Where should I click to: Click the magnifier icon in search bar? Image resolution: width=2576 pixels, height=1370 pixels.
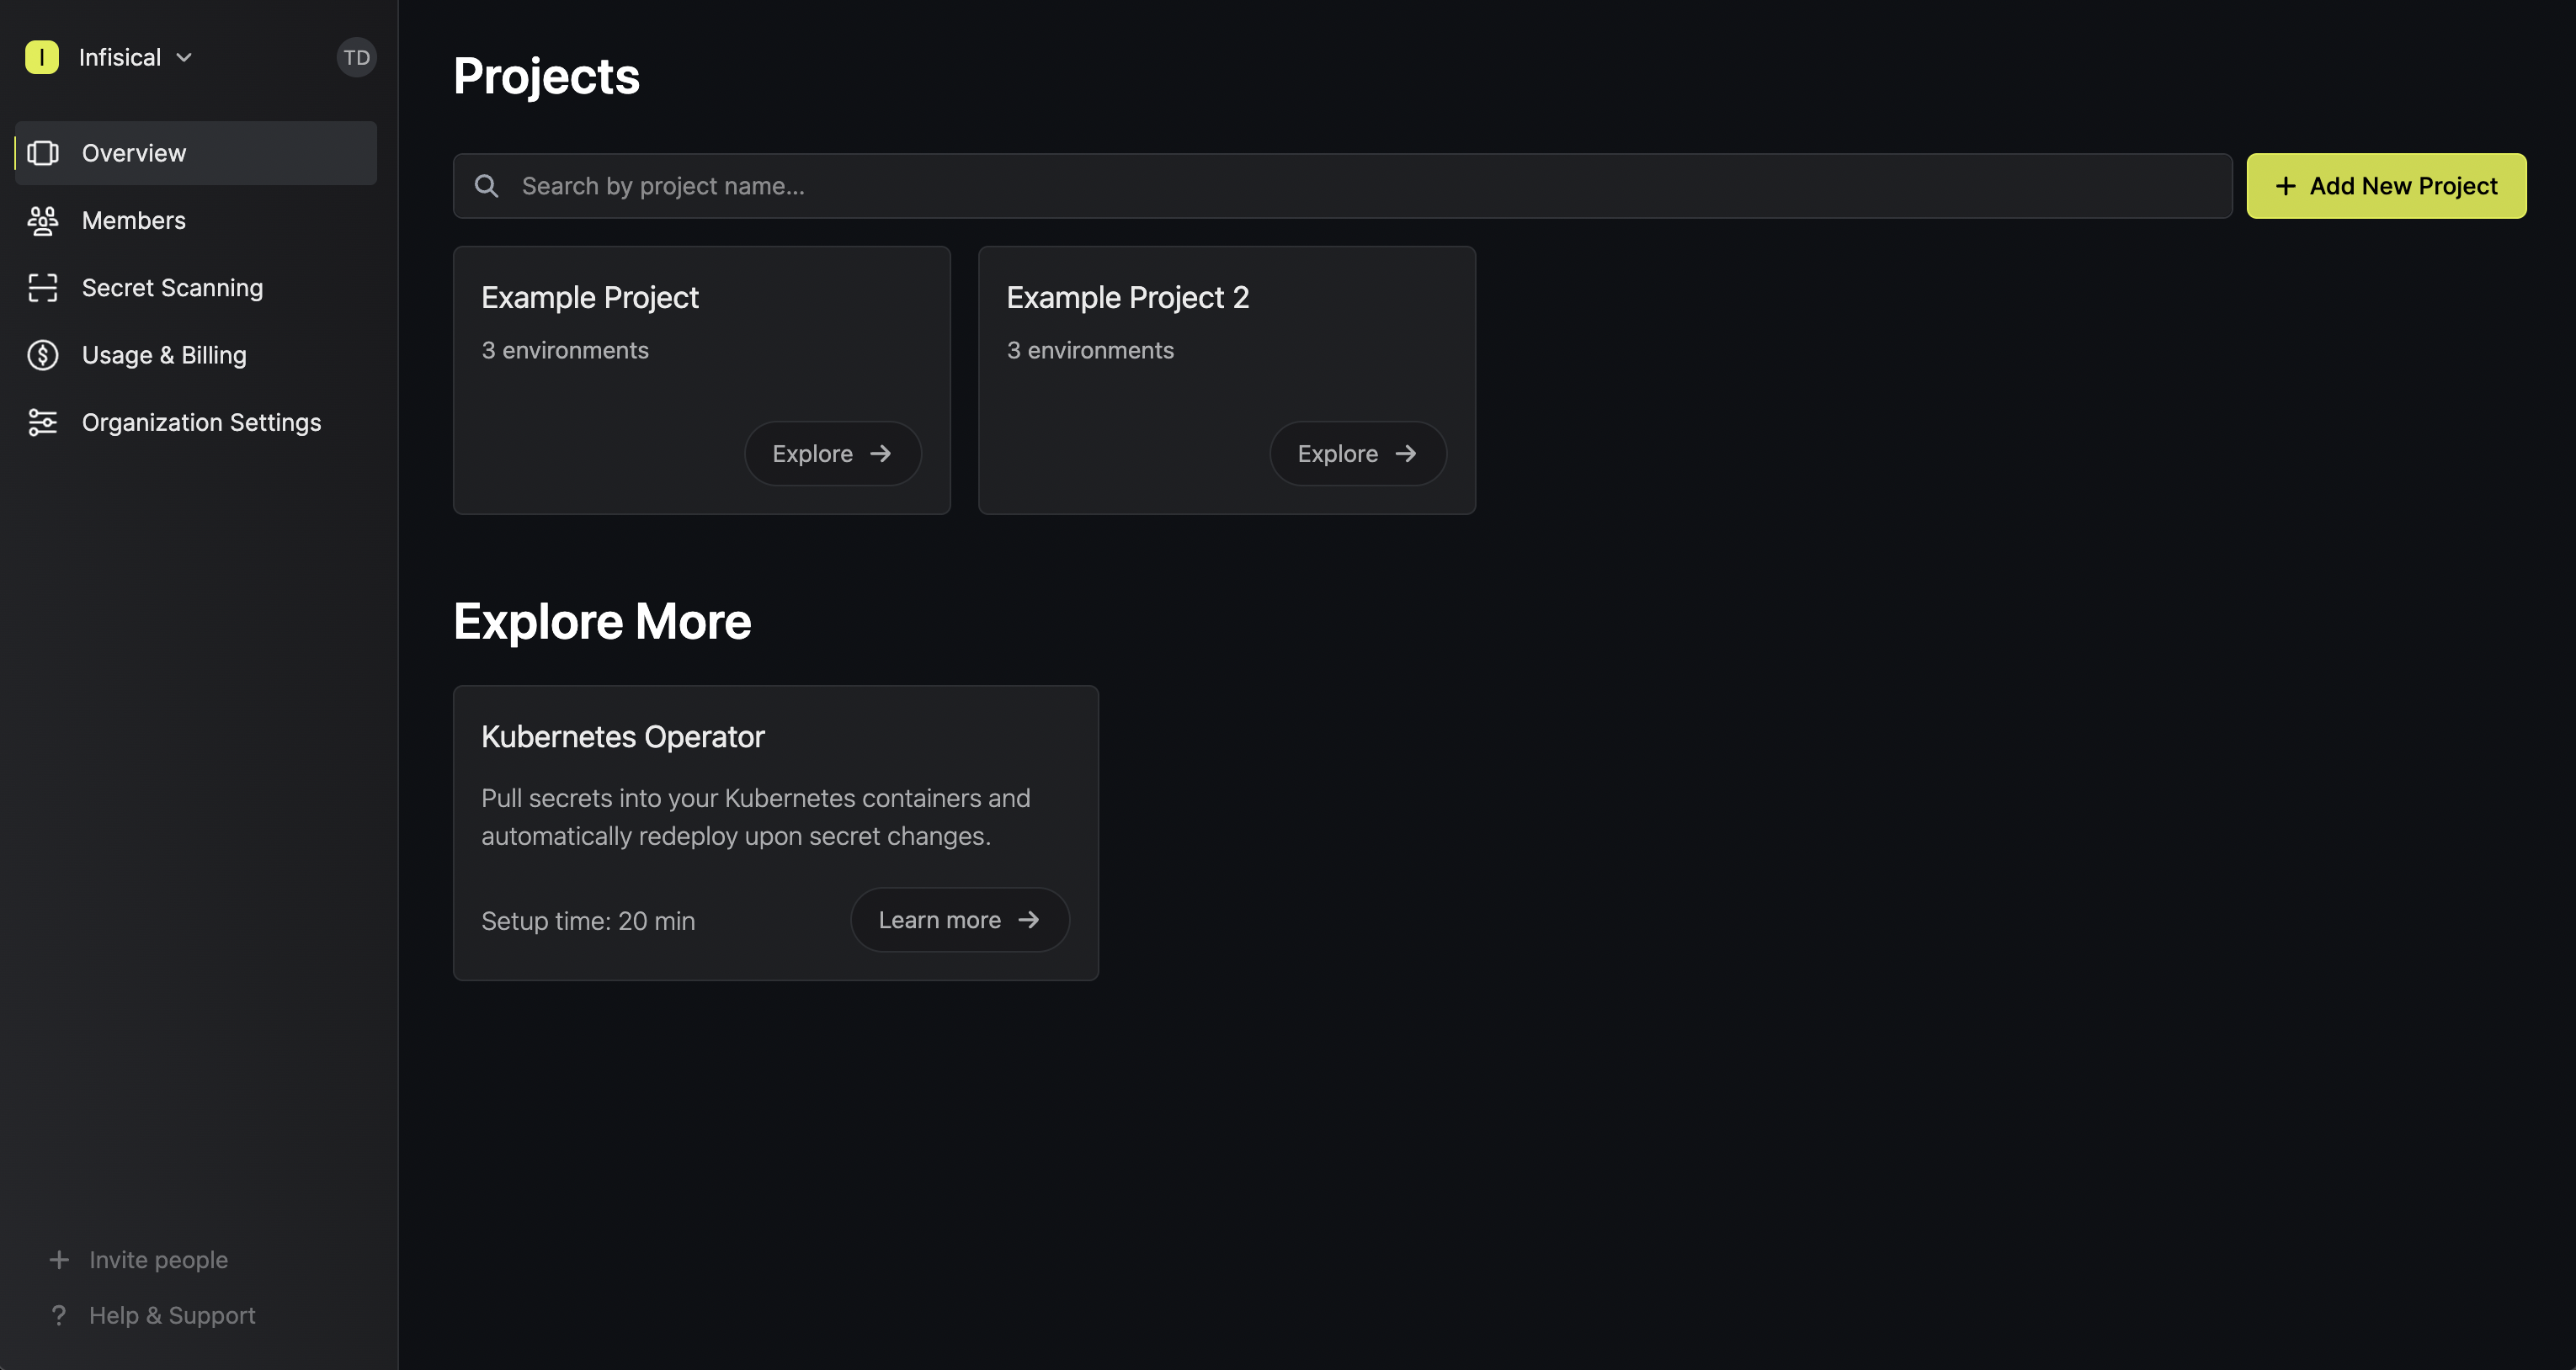pos(486,186)
